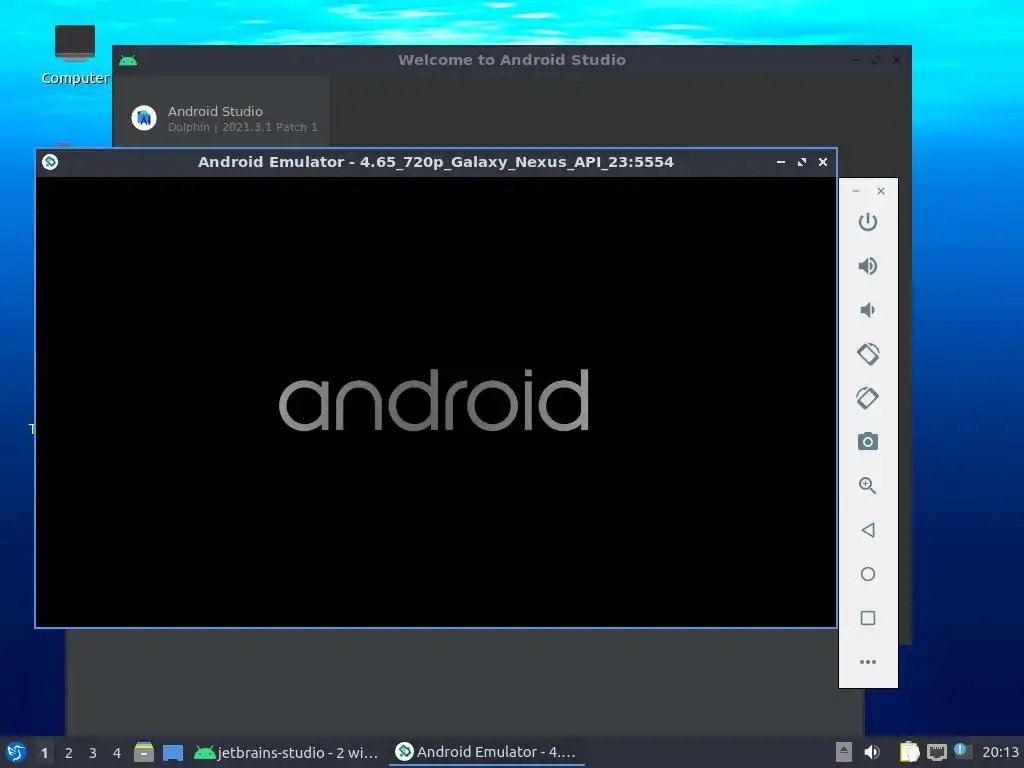Switch to workspace 4
1024x768 pixels.
coord(117,753)
